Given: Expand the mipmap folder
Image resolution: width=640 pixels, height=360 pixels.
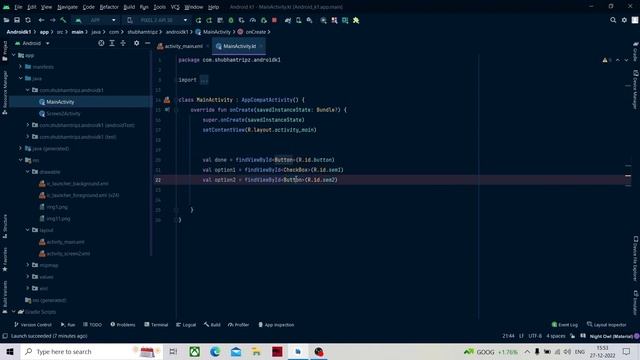Looking at the screenshot, I should point(28,265).
